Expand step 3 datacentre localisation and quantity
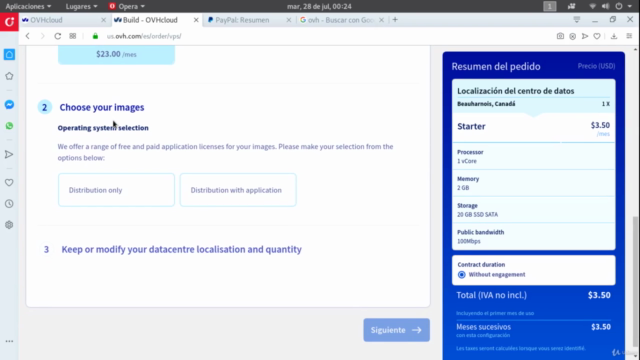This screenshot has width=640, height=360. (181, 249)
